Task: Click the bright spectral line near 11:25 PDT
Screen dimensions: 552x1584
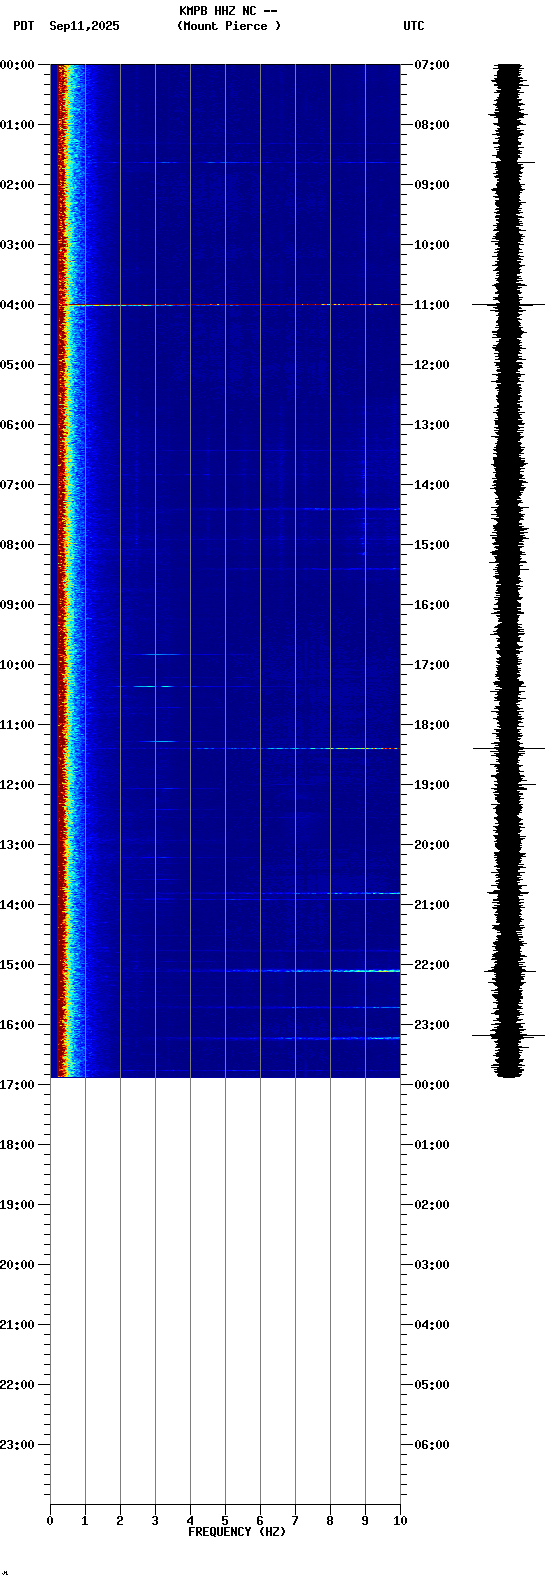Action: pos(298,748)
